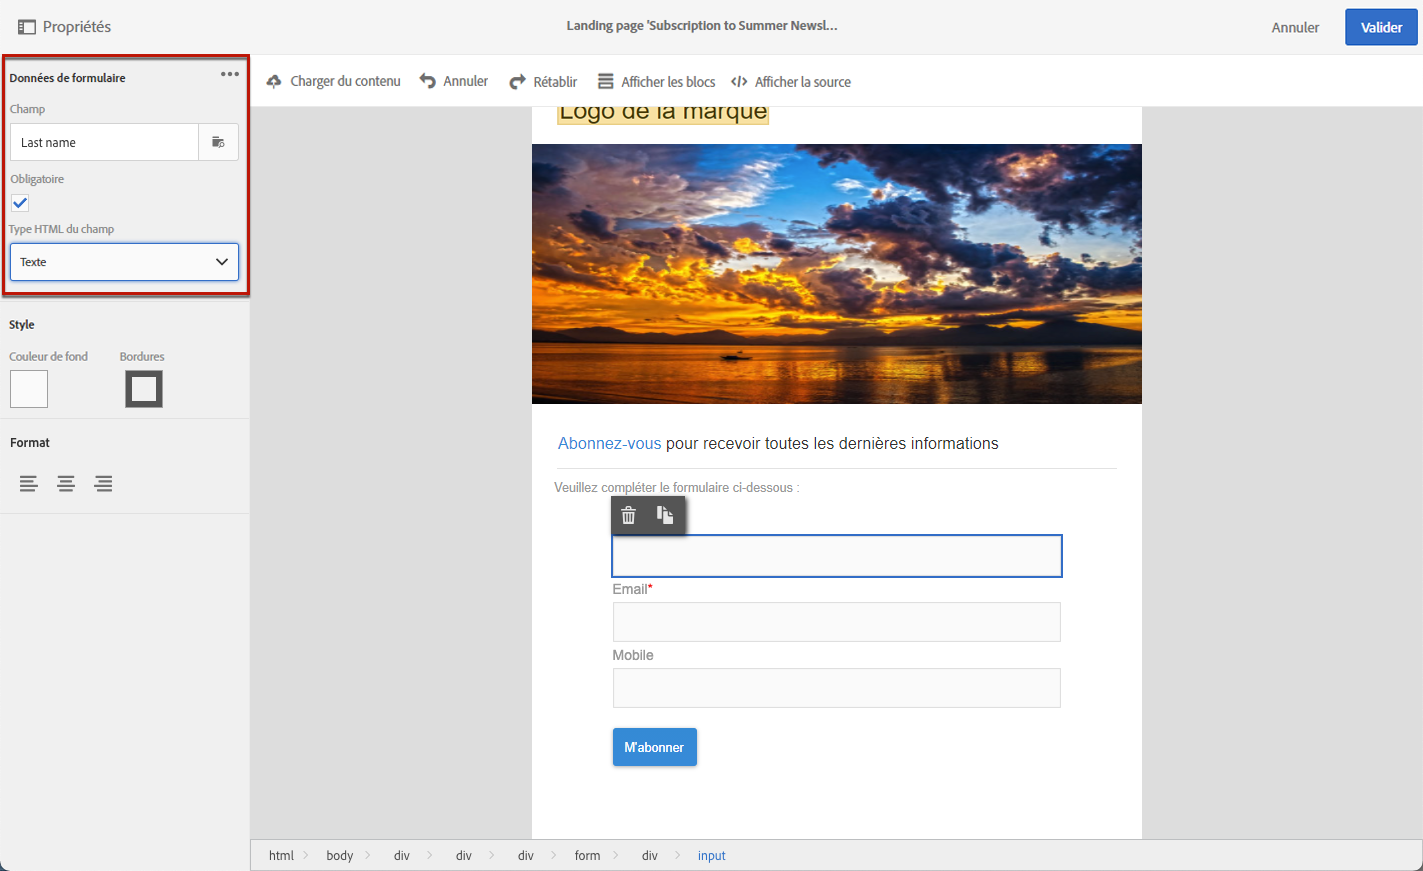Click the blue Valider button
Screen dimensions: 1423x871
[1381, 27]
